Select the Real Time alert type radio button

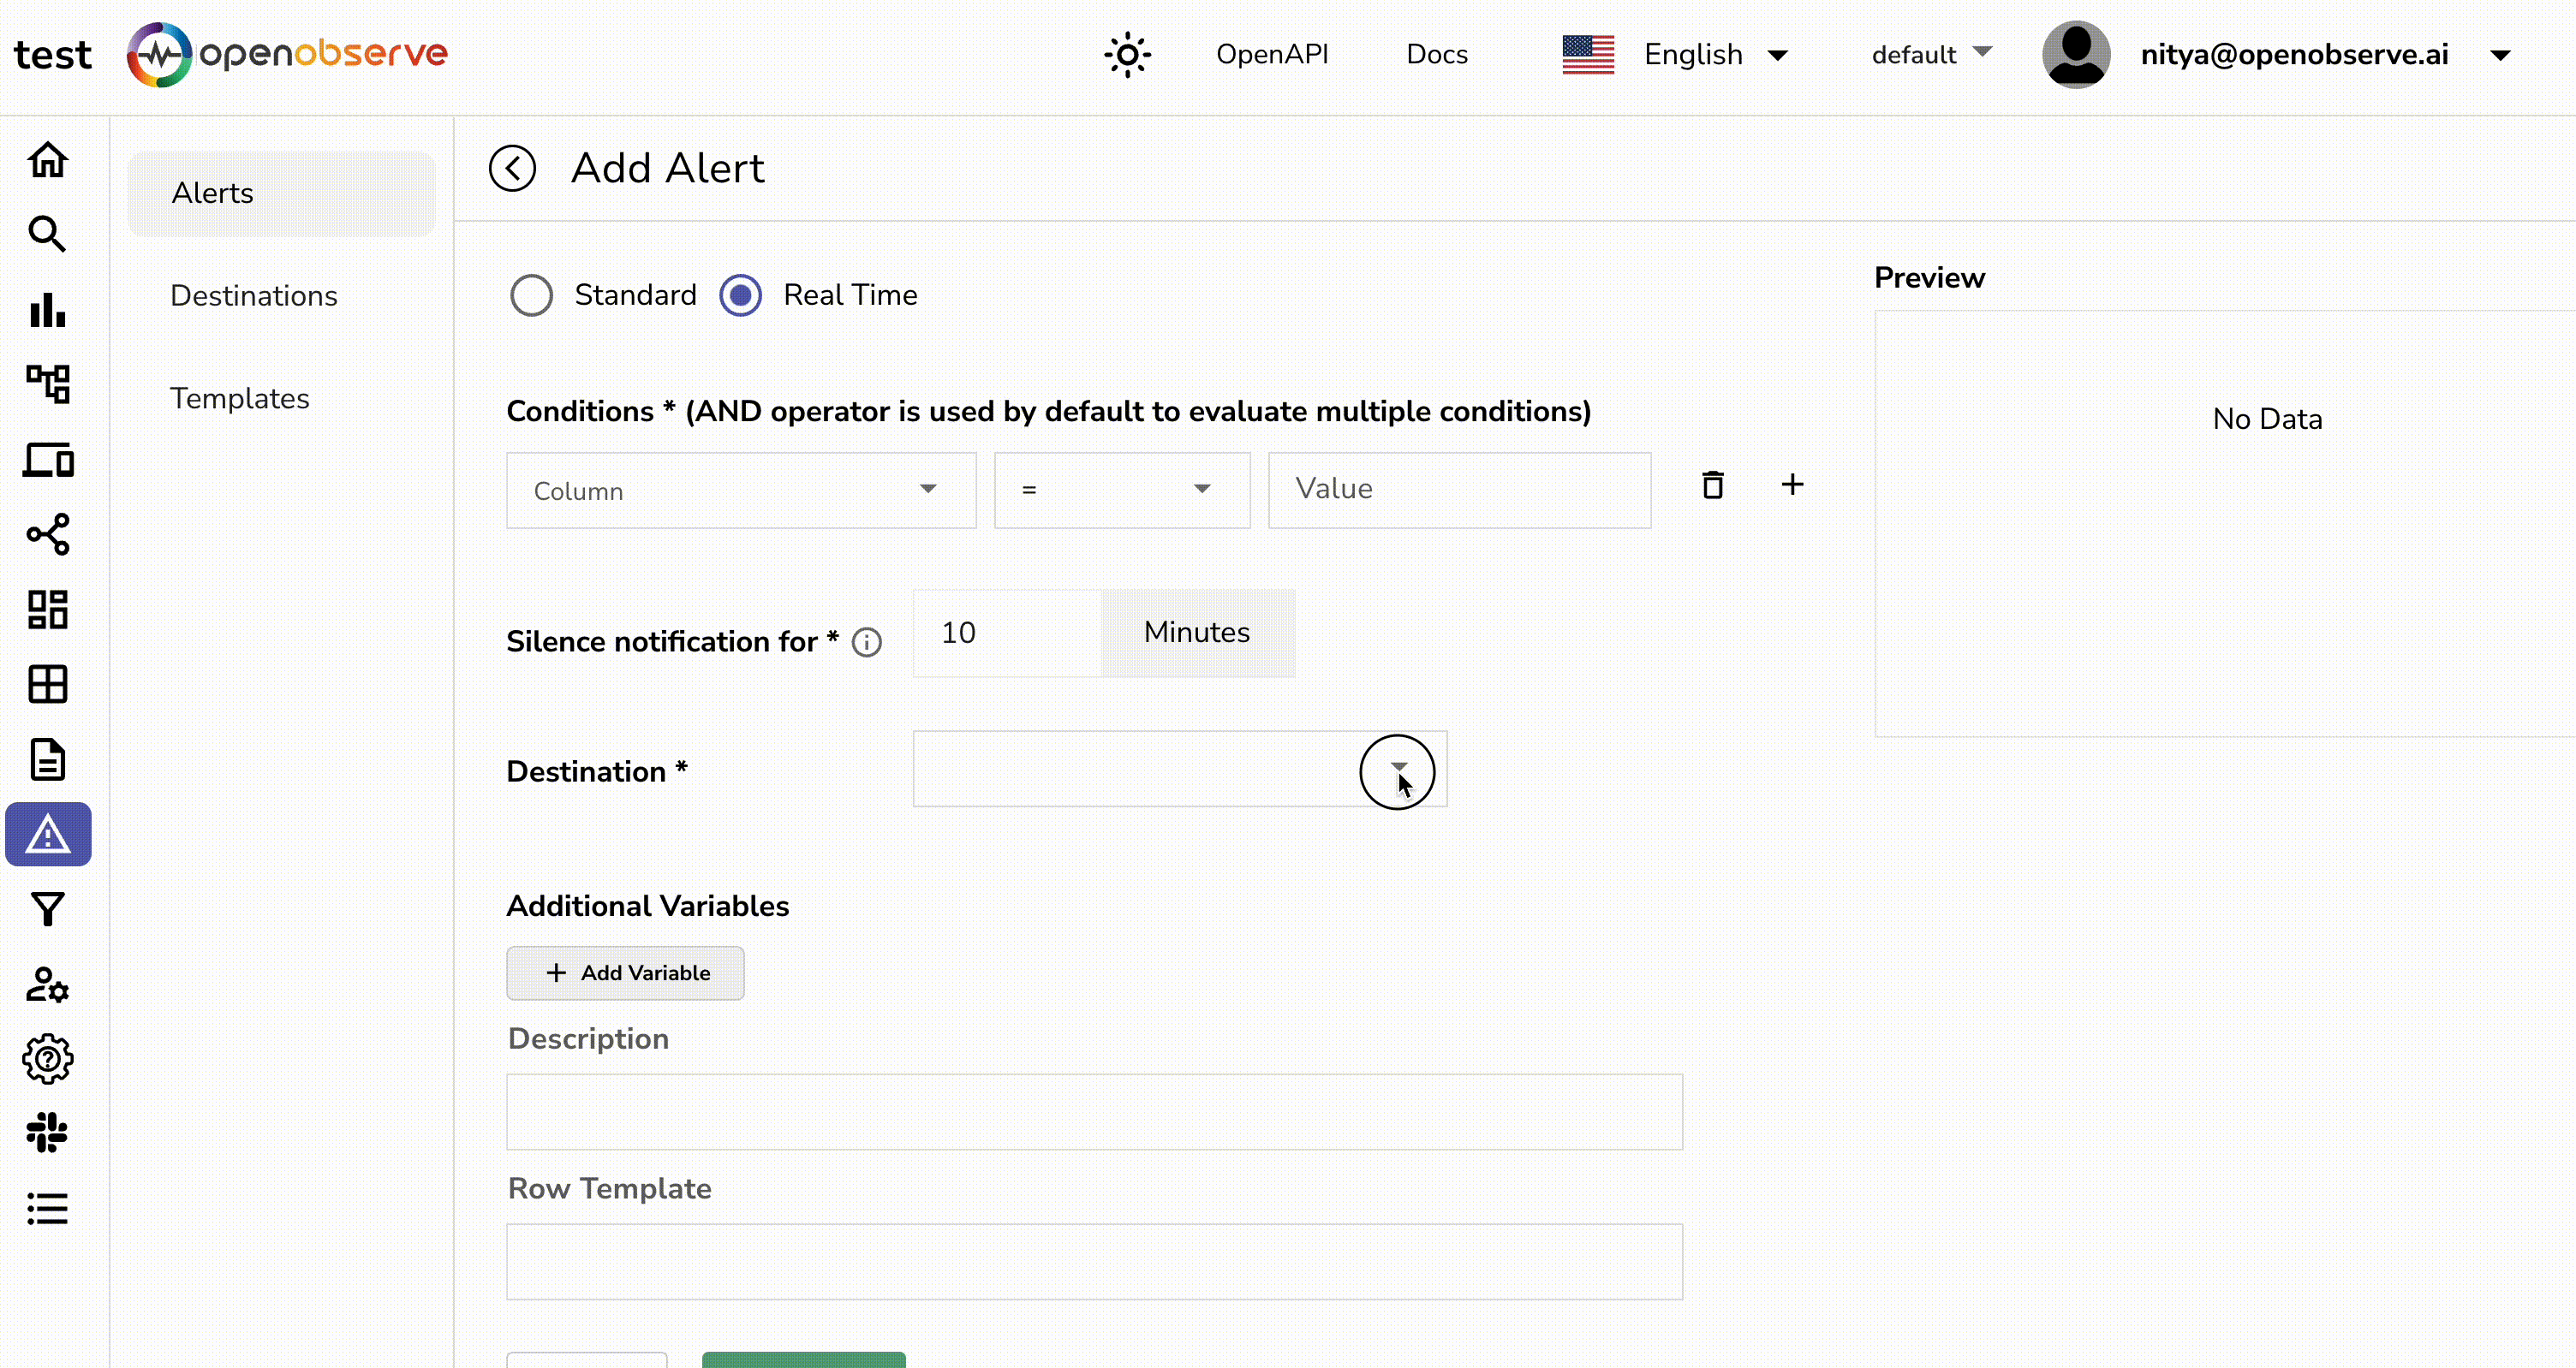(741, 294)
